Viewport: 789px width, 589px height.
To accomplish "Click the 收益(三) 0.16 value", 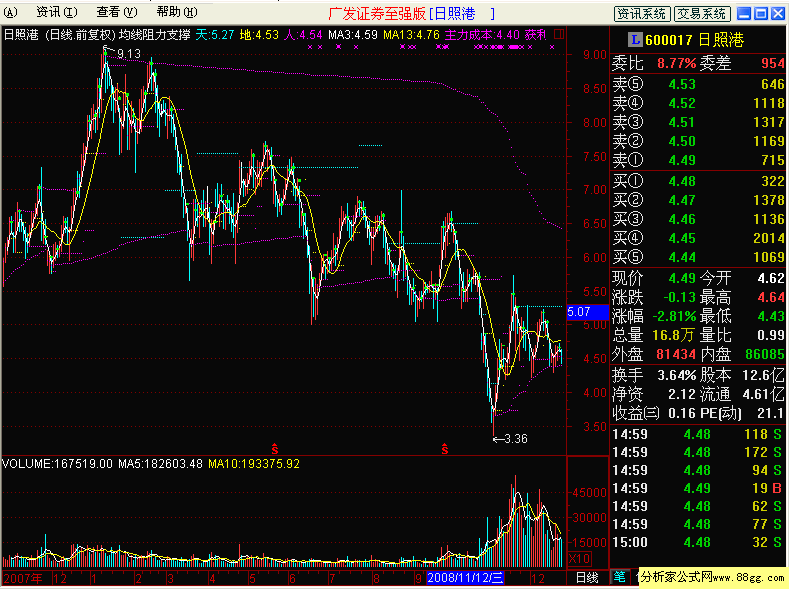I will [682, 413].
